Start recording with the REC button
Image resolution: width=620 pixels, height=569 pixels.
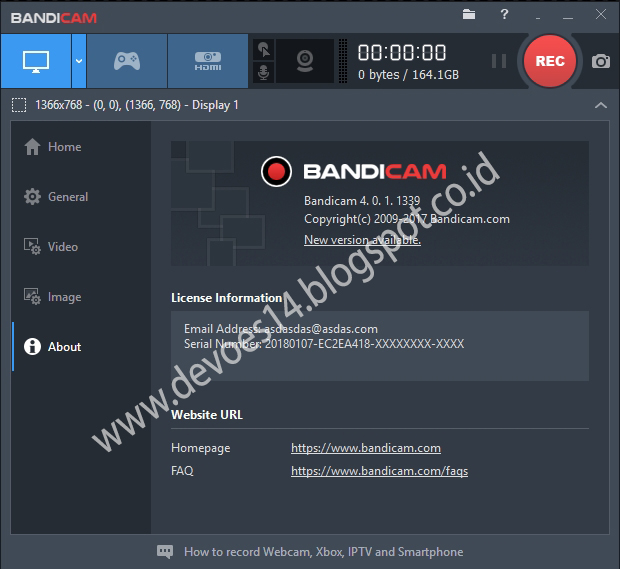(550, 61)
